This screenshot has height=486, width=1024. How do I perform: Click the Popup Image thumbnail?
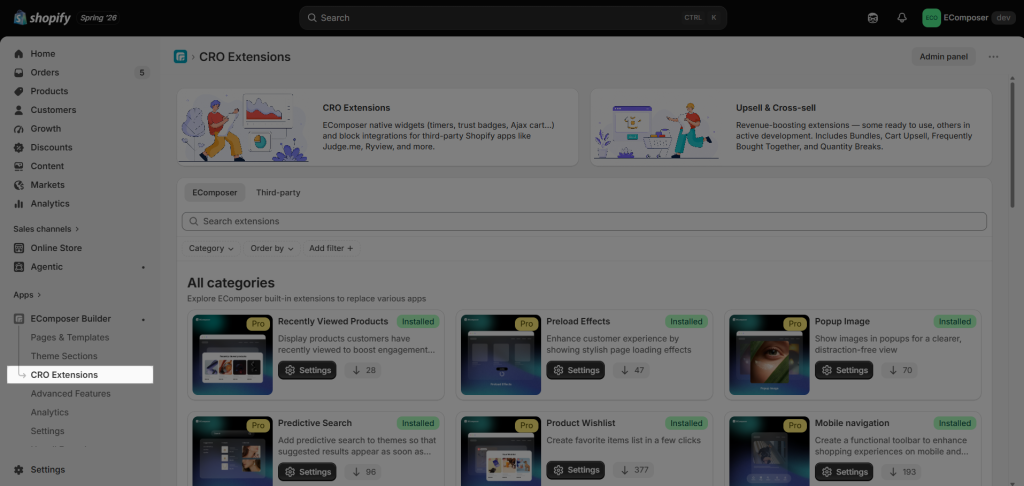(769, 355)
